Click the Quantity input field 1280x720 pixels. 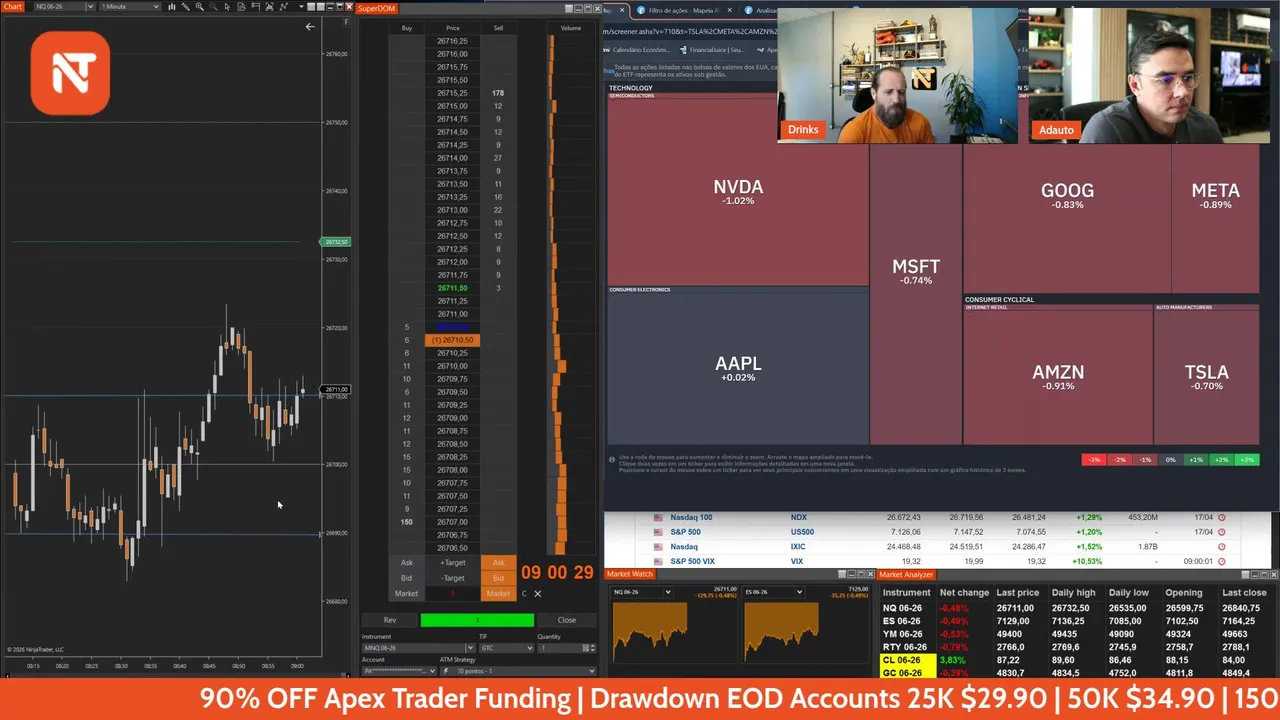559,648
